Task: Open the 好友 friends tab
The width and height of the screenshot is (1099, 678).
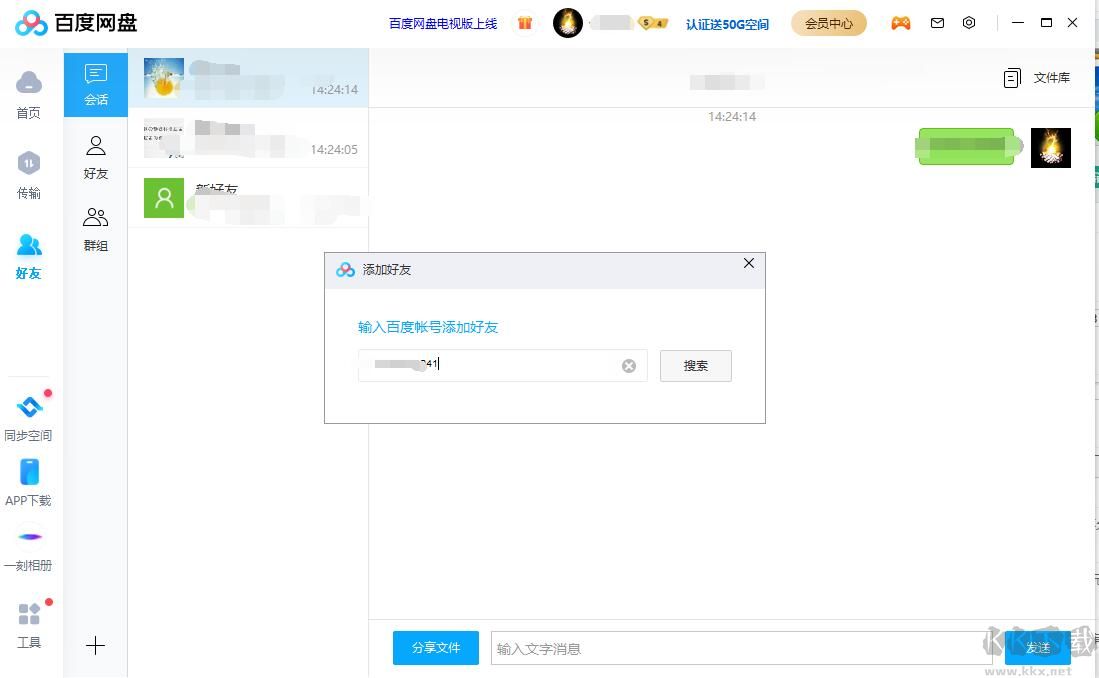Action: (95, 157)
